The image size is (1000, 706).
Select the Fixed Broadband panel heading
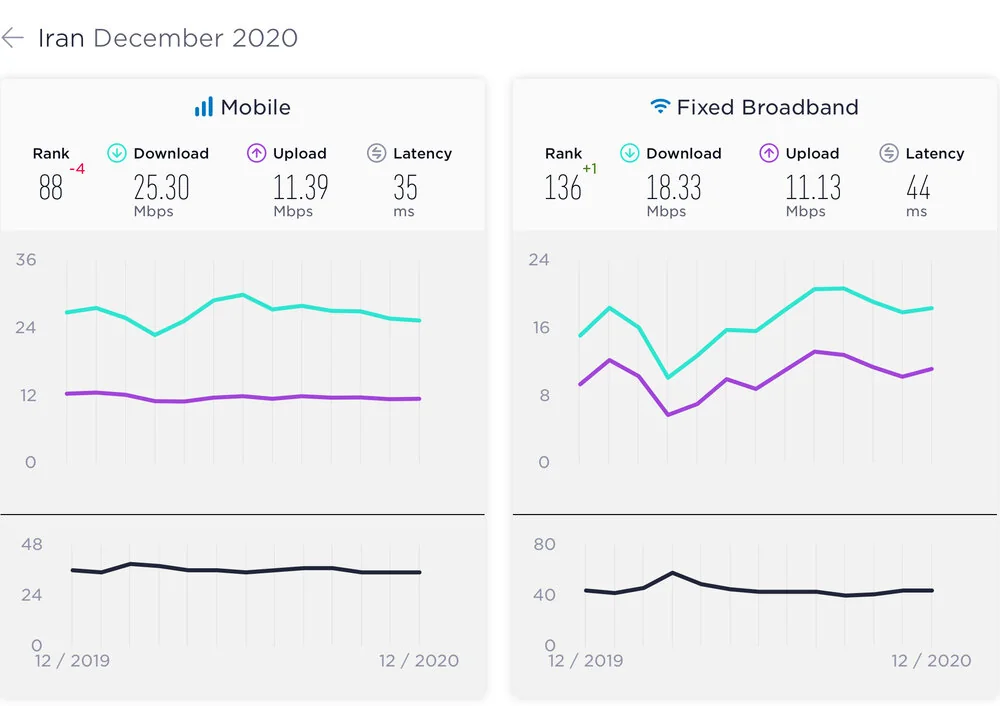[767, 107]
